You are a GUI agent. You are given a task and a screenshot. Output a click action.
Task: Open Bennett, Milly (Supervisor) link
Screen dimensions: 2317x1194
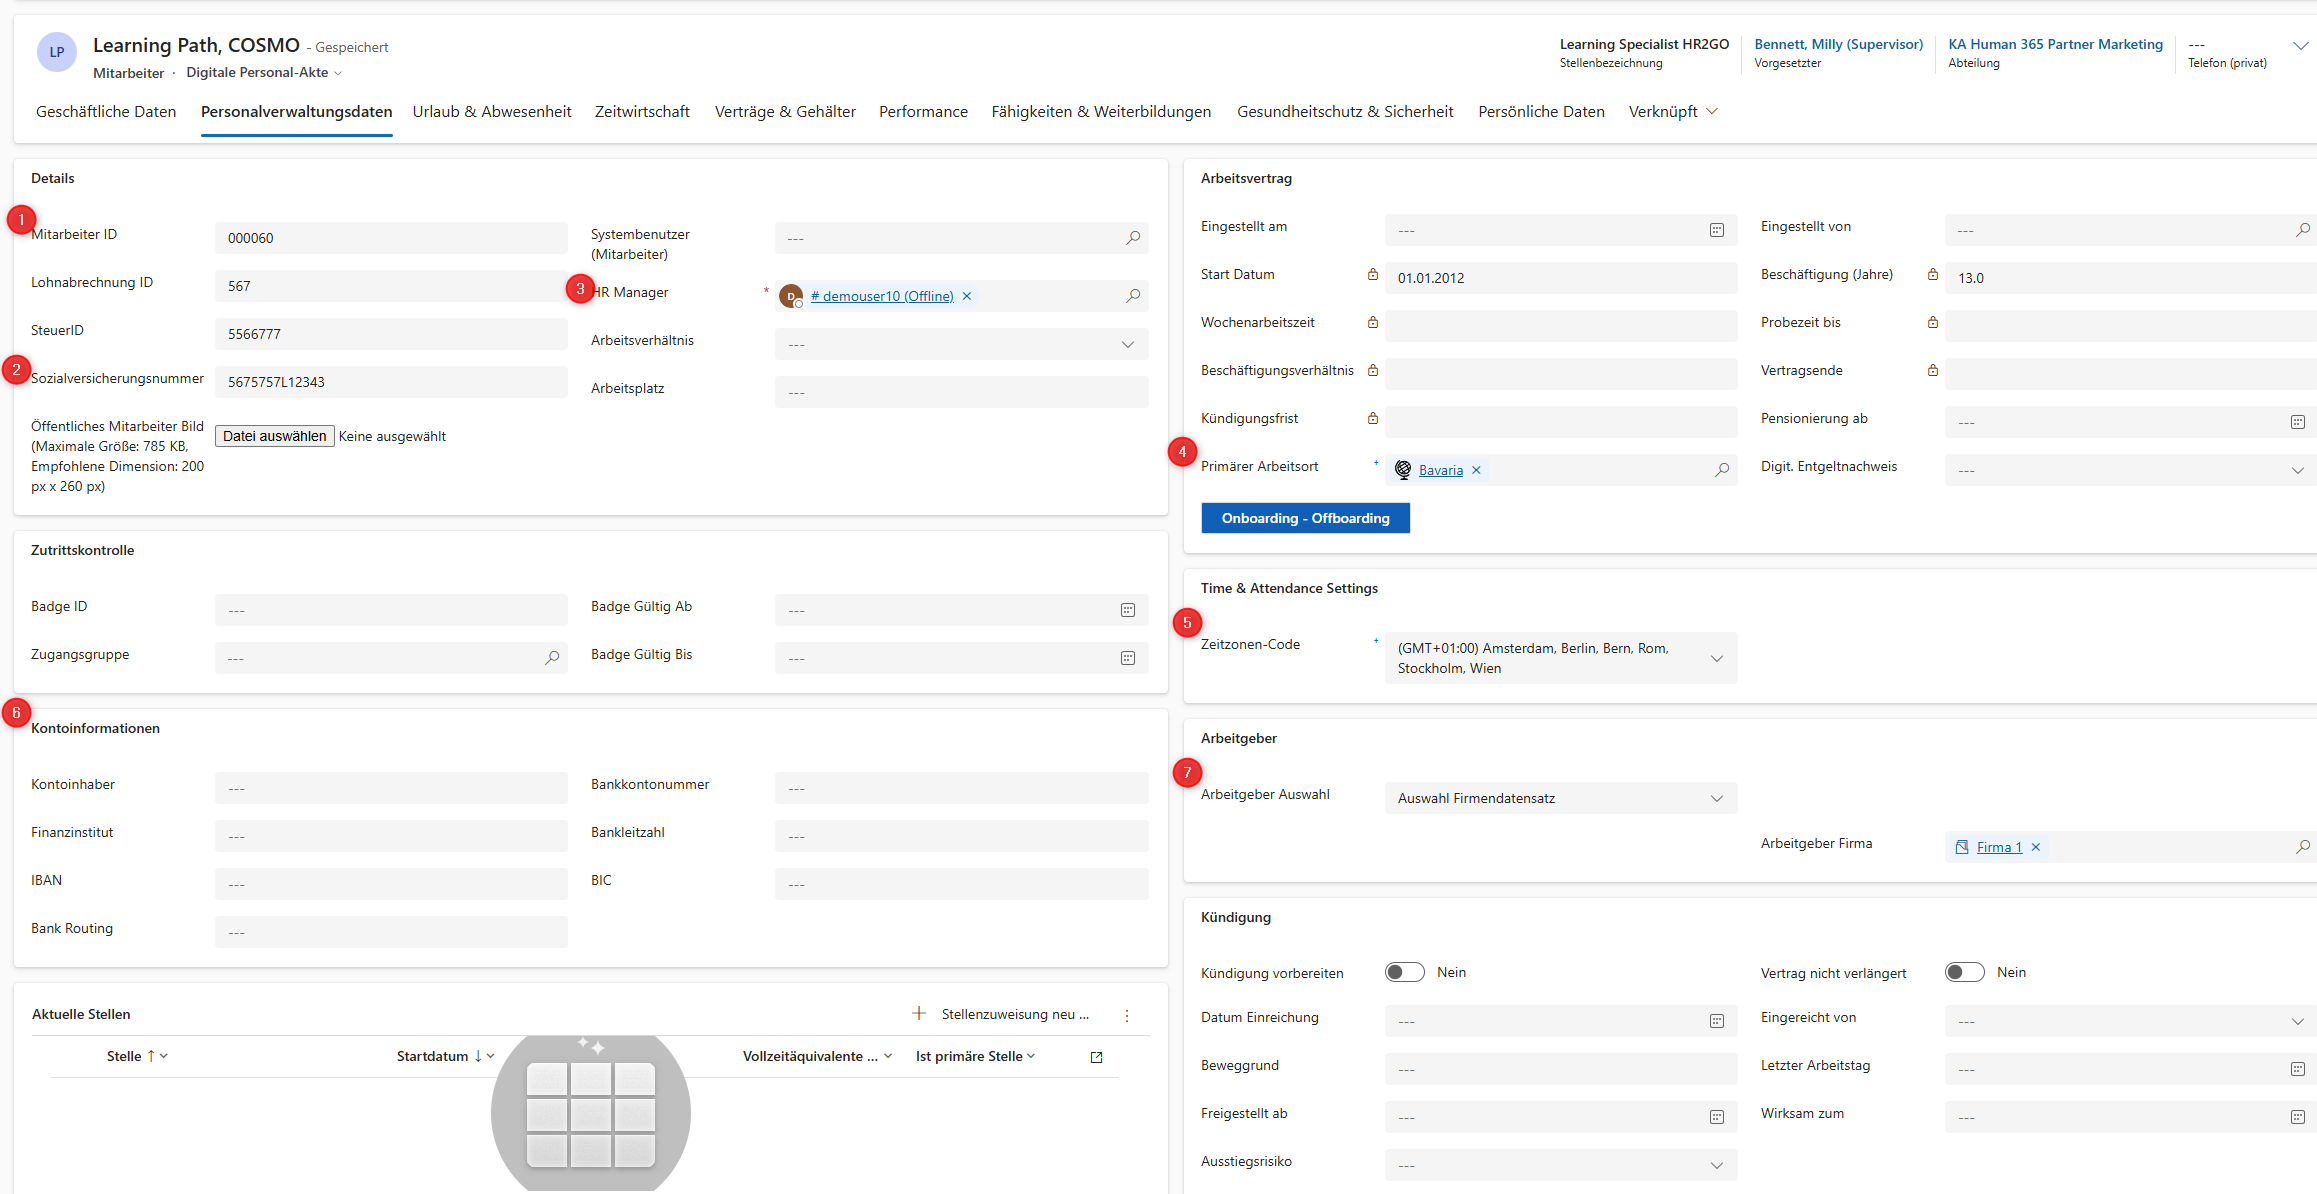coord(1838,44)
